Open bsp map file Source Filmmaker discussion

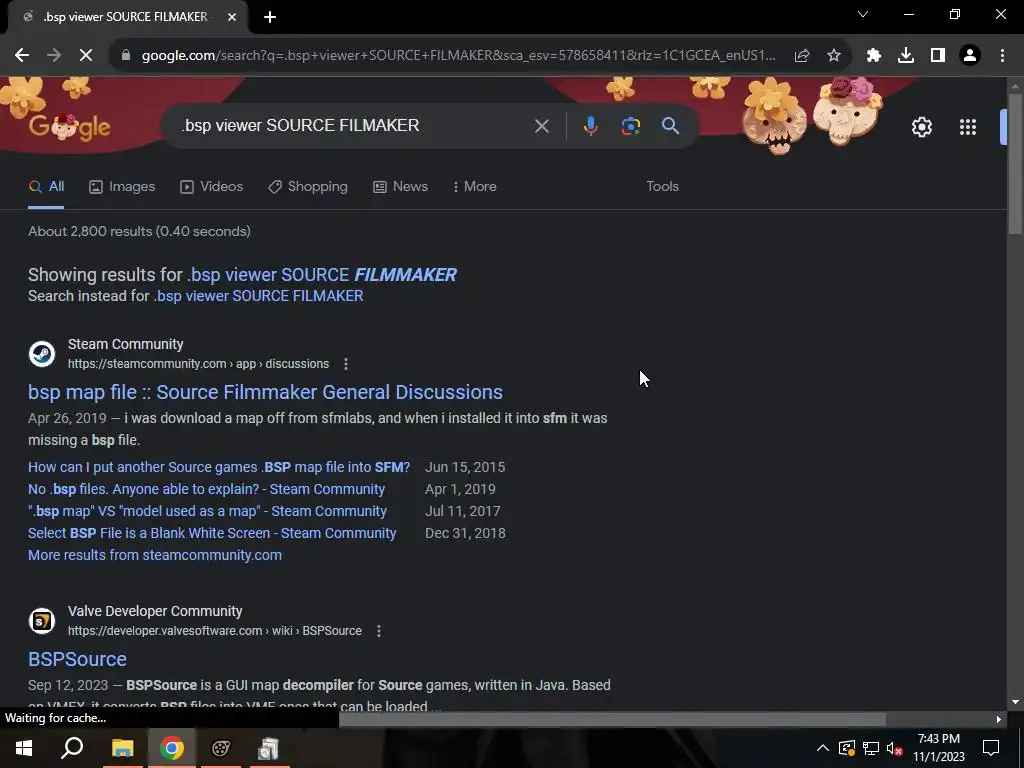(265, 392)
